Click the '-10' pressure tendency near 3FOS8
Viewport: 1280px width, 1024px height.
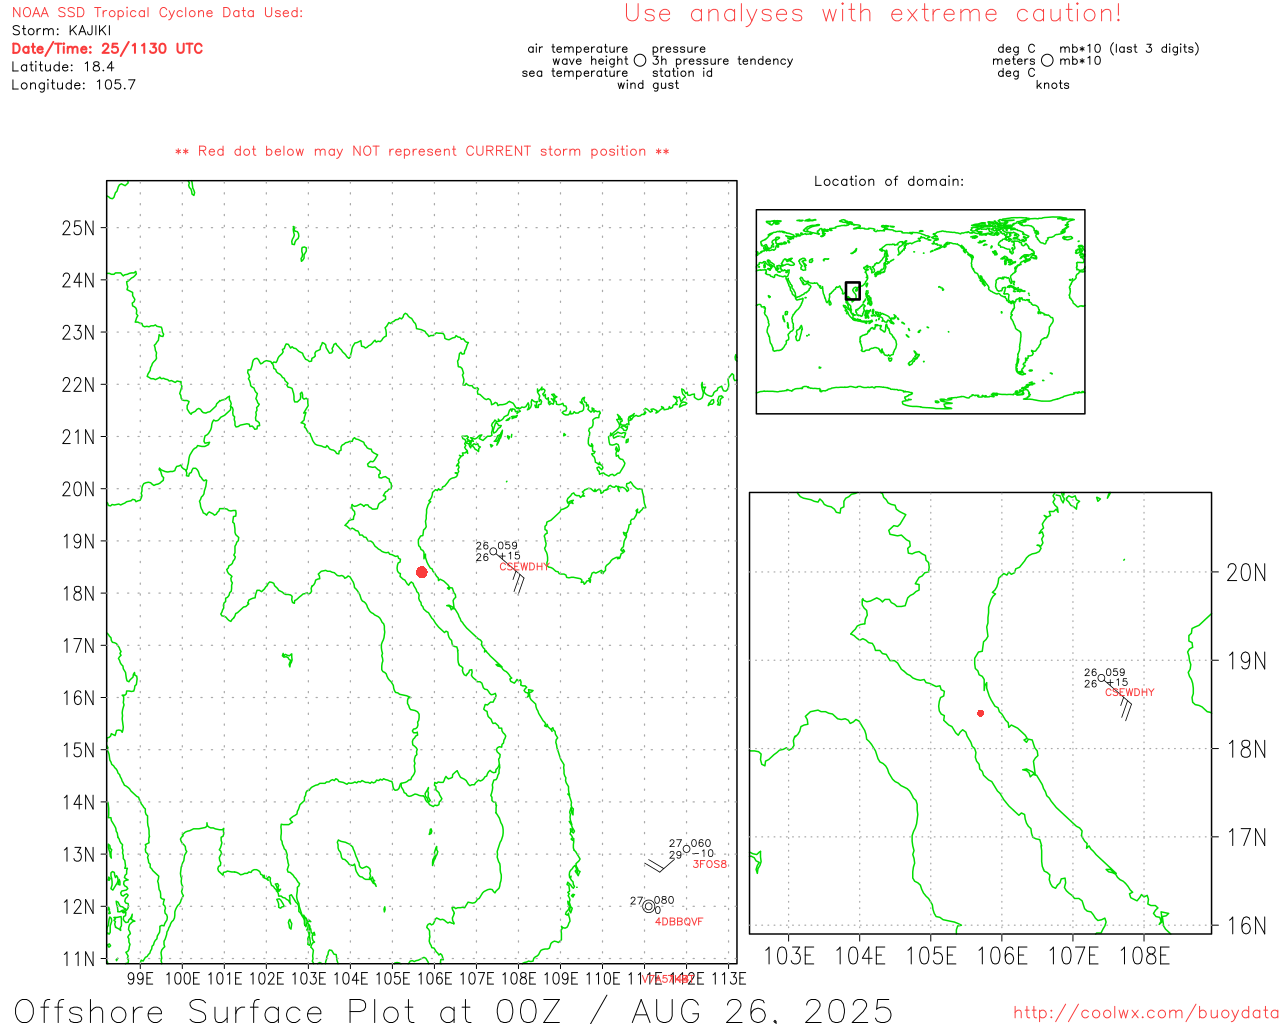click(x=703, y=854)
